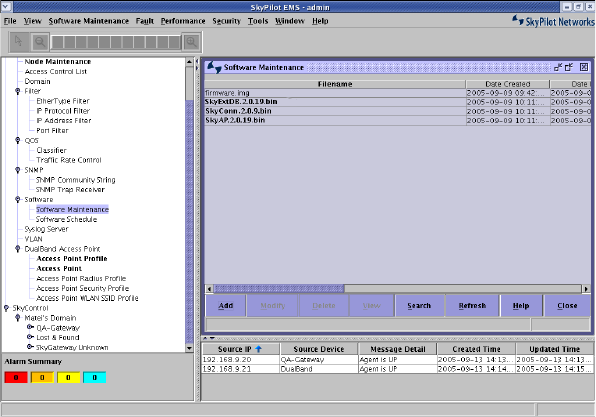
Task: Collapse the Matei's Domain node
Action: point(18,318)
